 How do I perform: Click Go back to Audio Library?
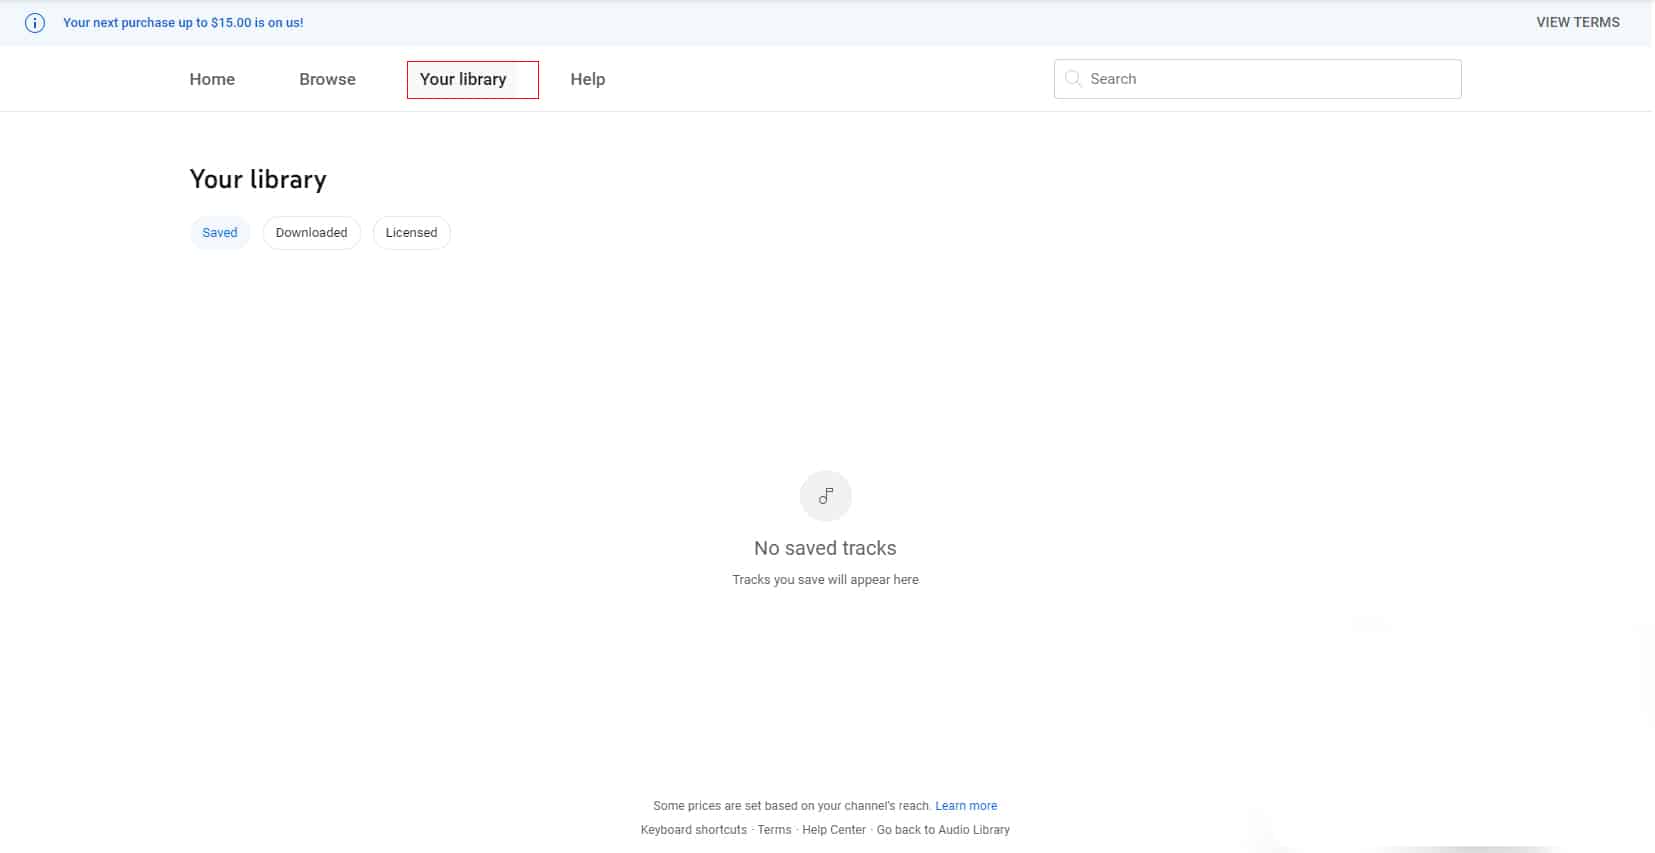(x=943, y=830)
